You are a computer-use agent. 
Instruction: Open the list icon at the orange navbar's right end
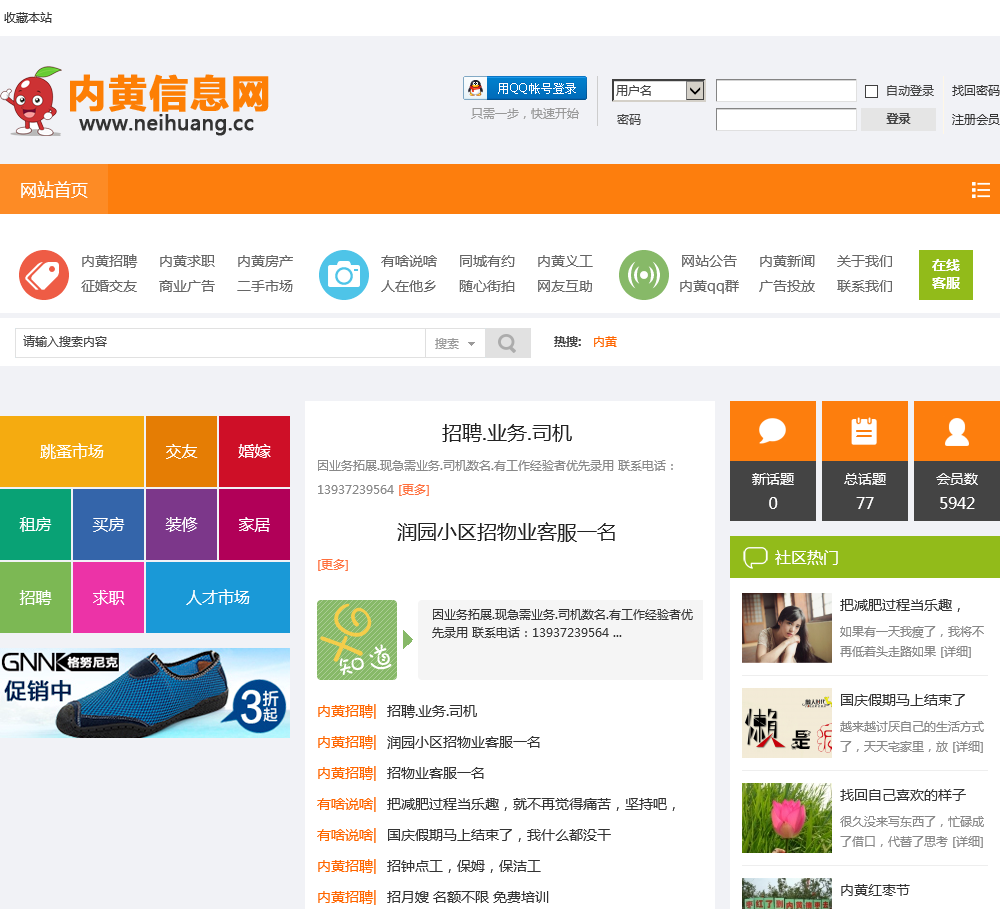tap(980, 189)
